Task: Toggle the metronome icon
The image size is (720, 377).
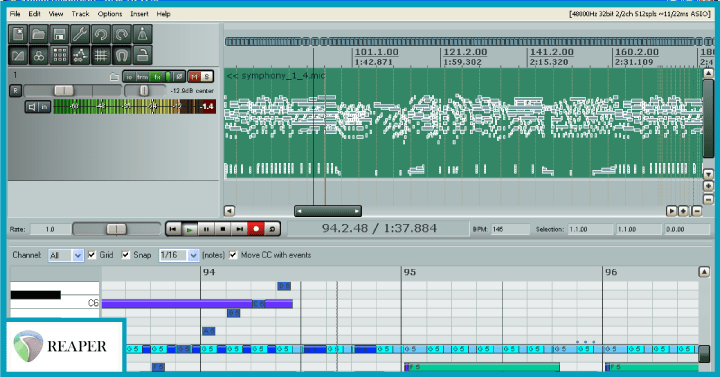Action: [142, 34]
